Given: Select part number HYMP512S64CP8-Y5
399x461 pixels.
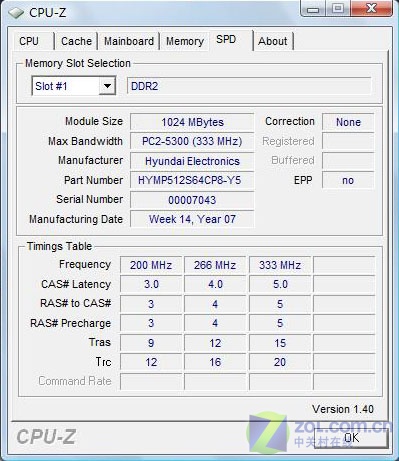Looking at the screenshot, I should tap(192, 180).
